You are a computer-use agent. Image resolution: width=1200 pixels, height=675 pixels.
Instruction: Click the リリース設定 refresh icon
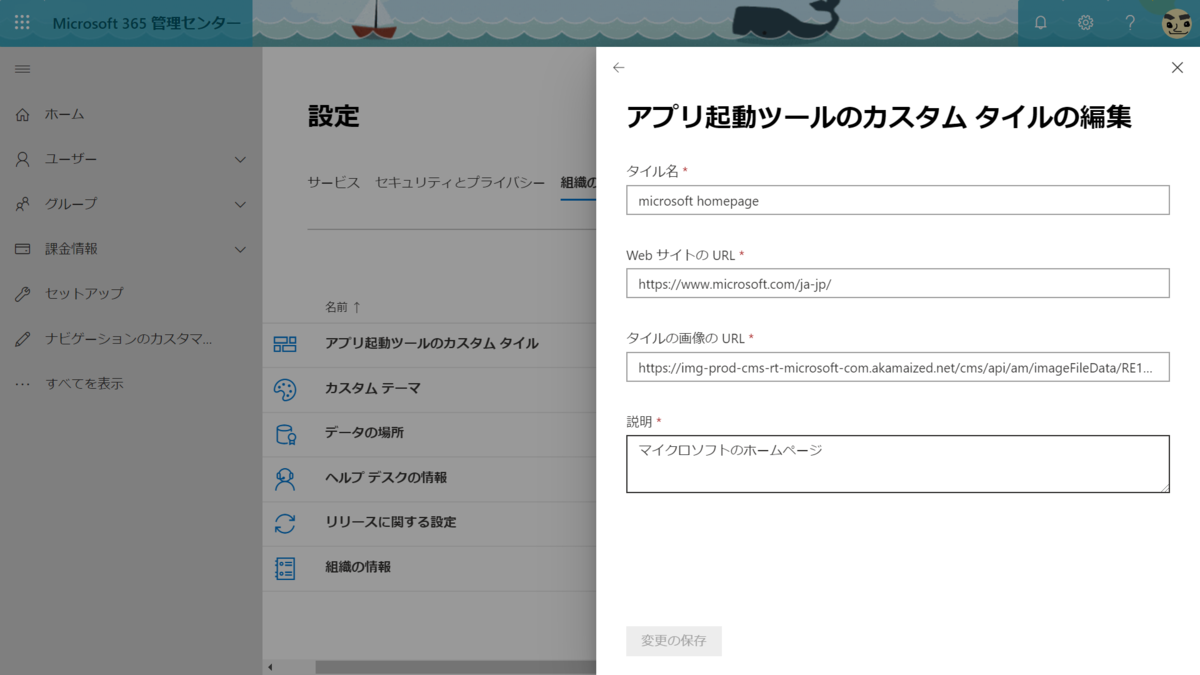[x=285, y=523]
